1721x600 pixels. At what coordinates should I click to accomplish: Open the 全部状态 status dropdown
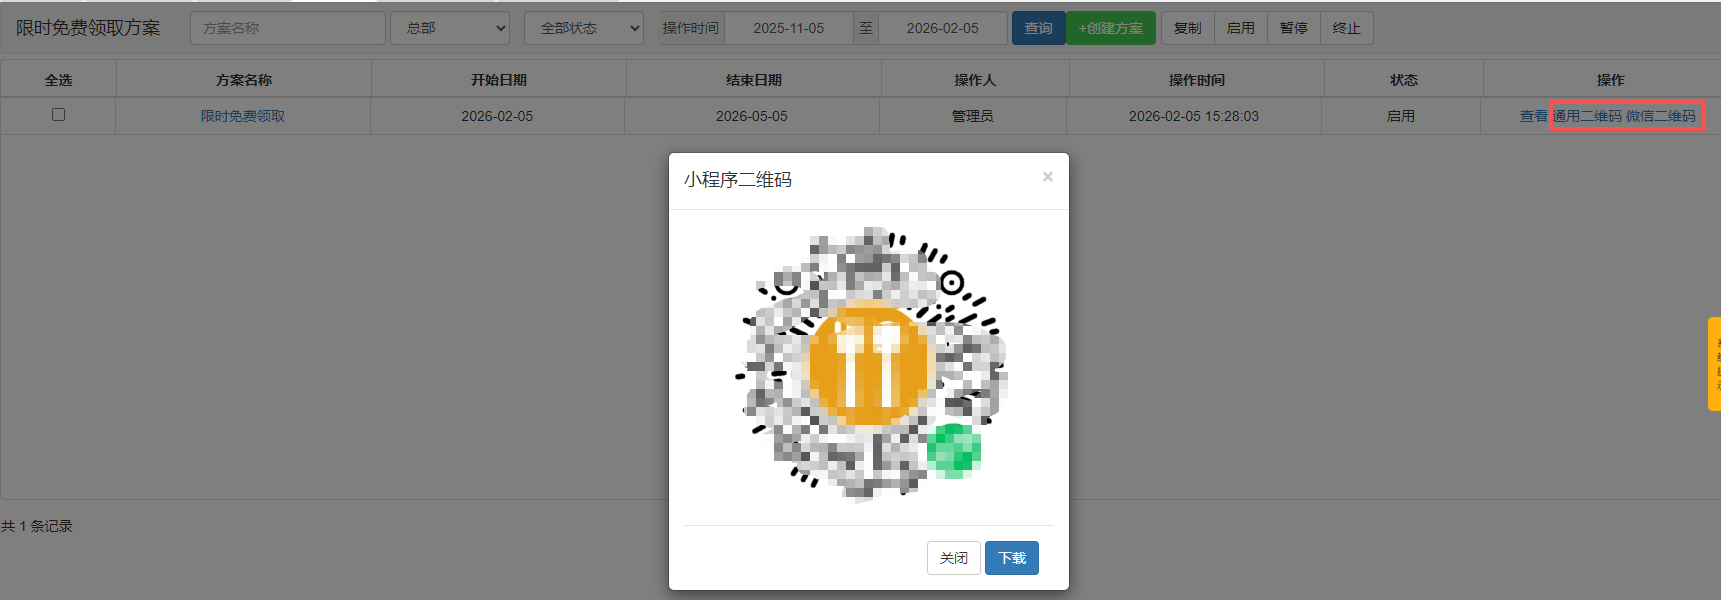(584, 28)
